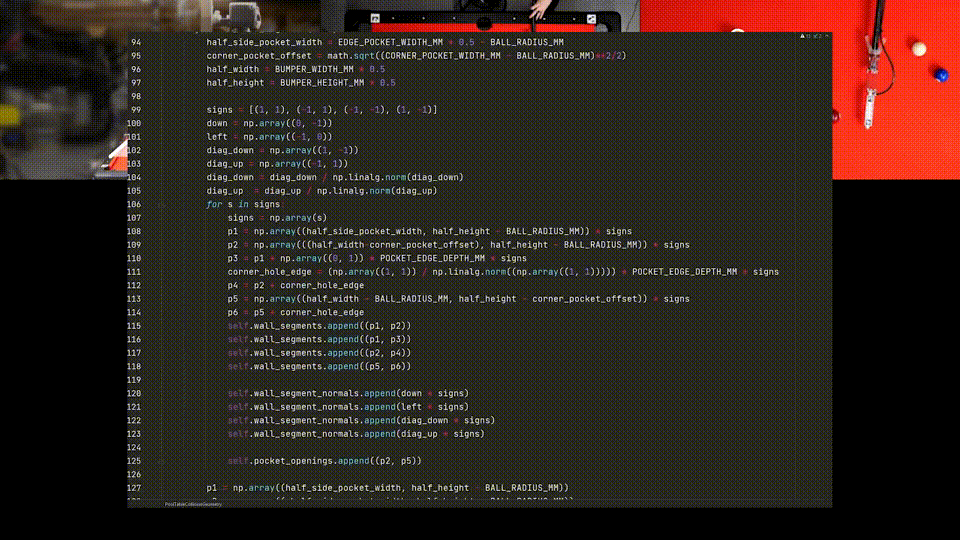Click the text half_side_pocket_width on line 94
The height and width of the screenshot is (540, 960).
[264, 42]
